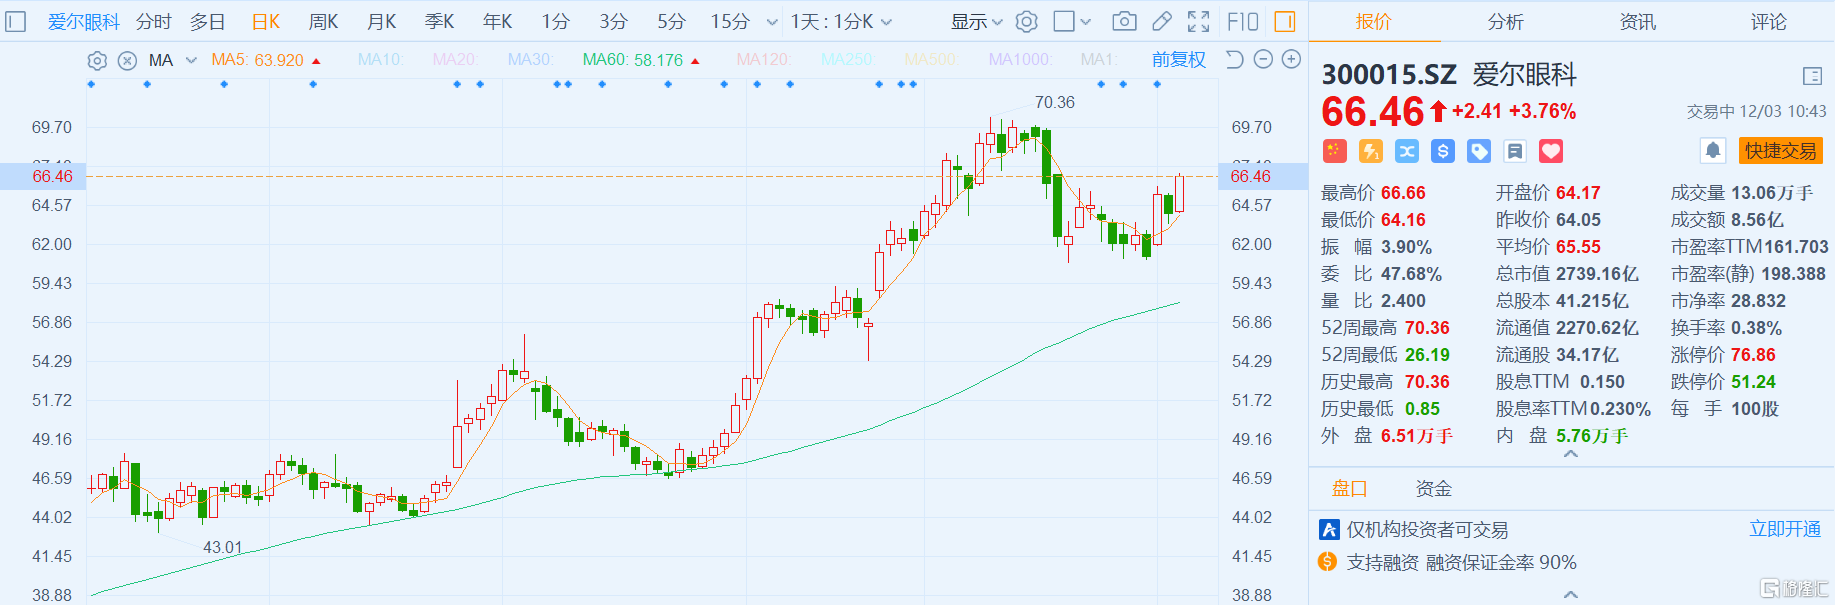
Task: Zoom out the chart with minus icon
Action: (1263, 60)
